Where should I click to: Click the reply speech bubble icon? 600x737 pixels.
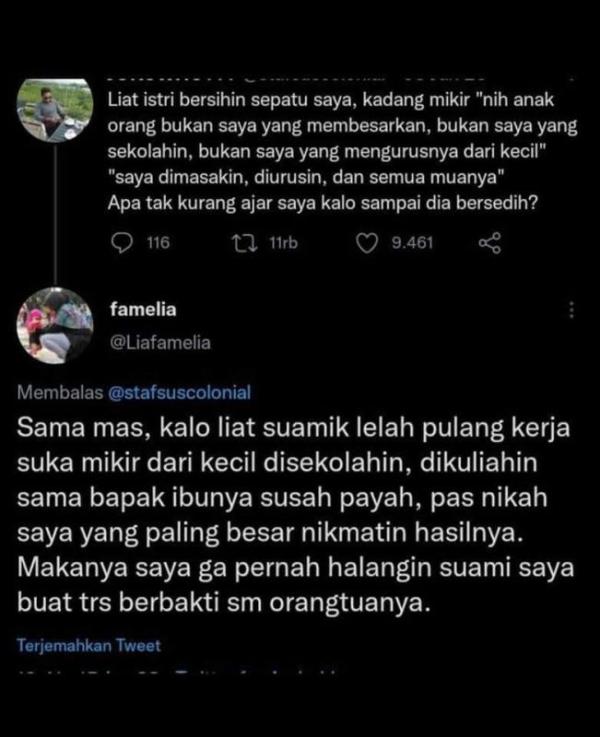tap(122, 243)
